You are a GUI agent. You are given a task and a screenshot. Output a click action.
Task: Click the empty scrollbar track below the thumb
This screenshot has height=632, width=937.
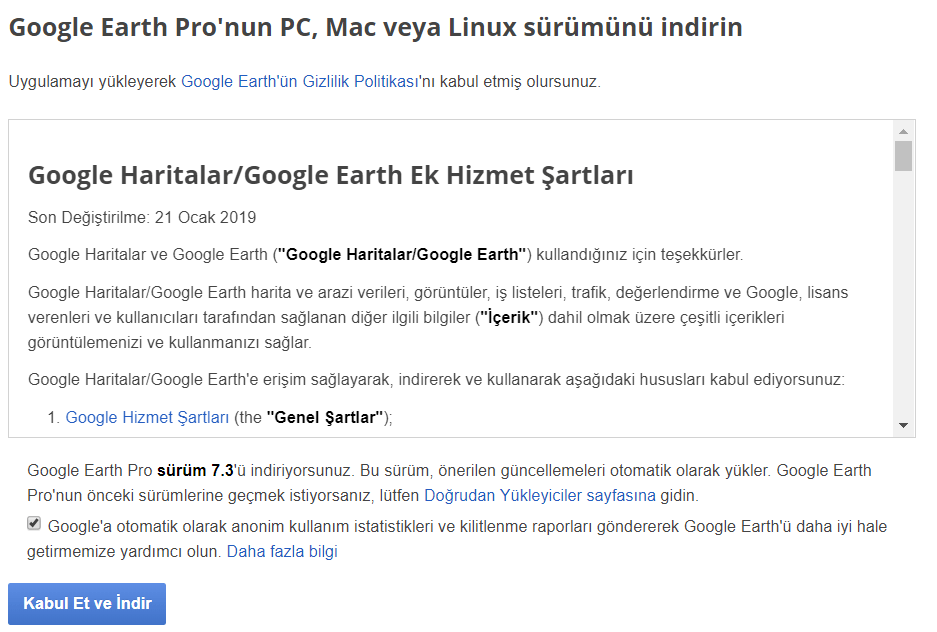pos(903,300)
